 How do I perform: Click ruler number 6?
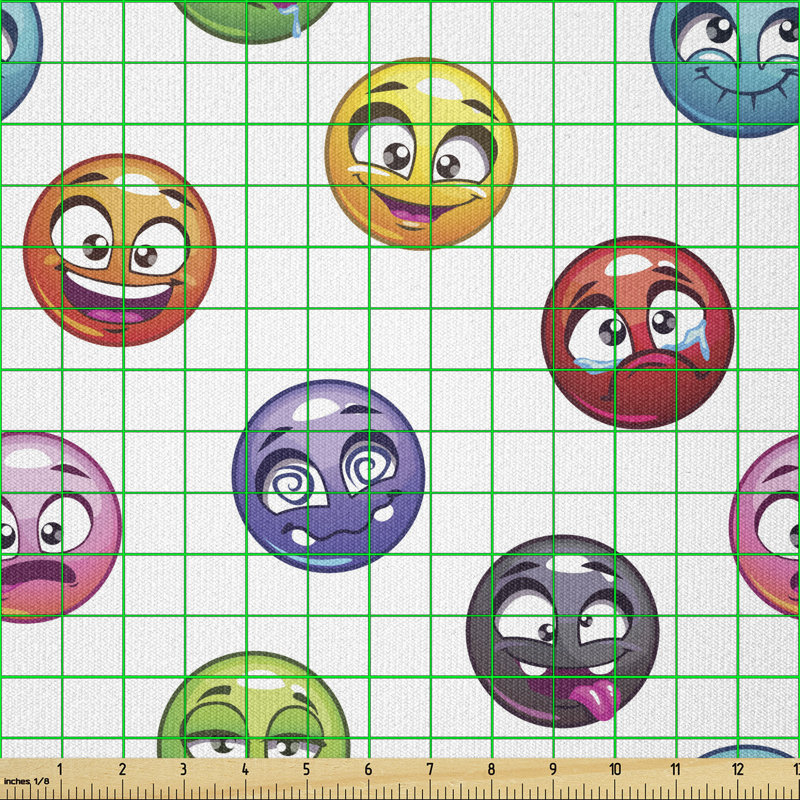(x=368, y=769)
